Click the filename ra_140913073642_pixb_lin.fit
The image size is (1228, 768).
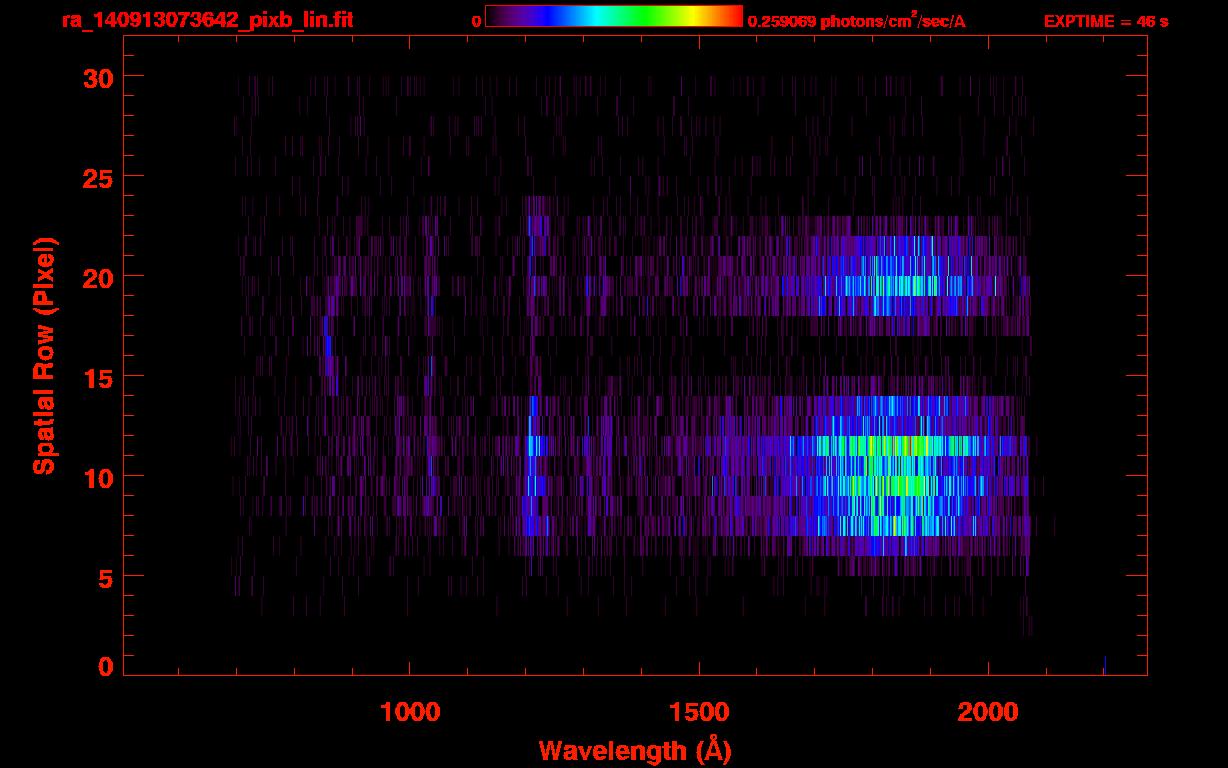tap(207, 19)
